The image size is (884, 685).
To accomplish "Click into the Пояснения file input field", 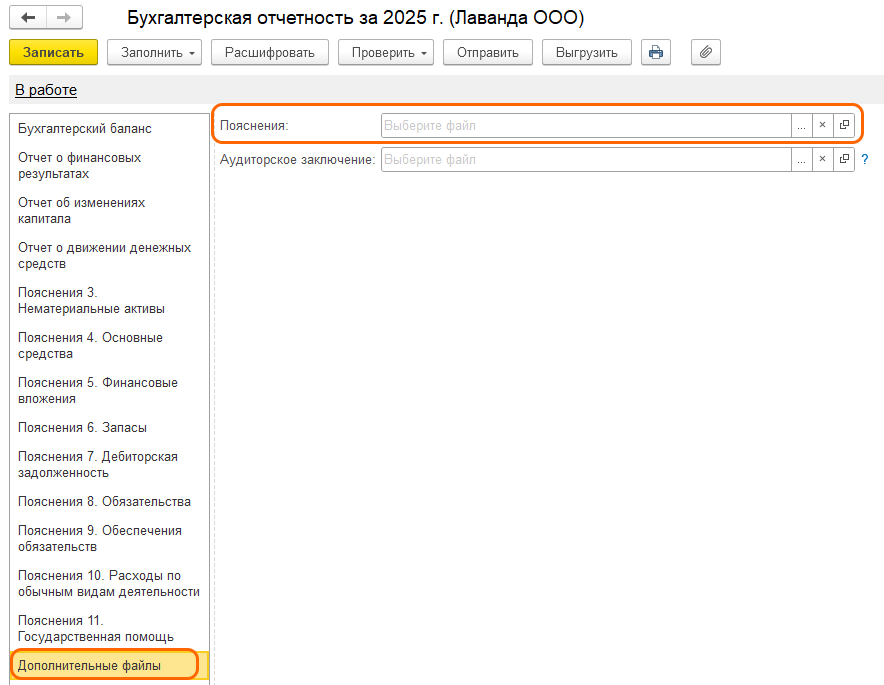I will click(x=585, y=125).
